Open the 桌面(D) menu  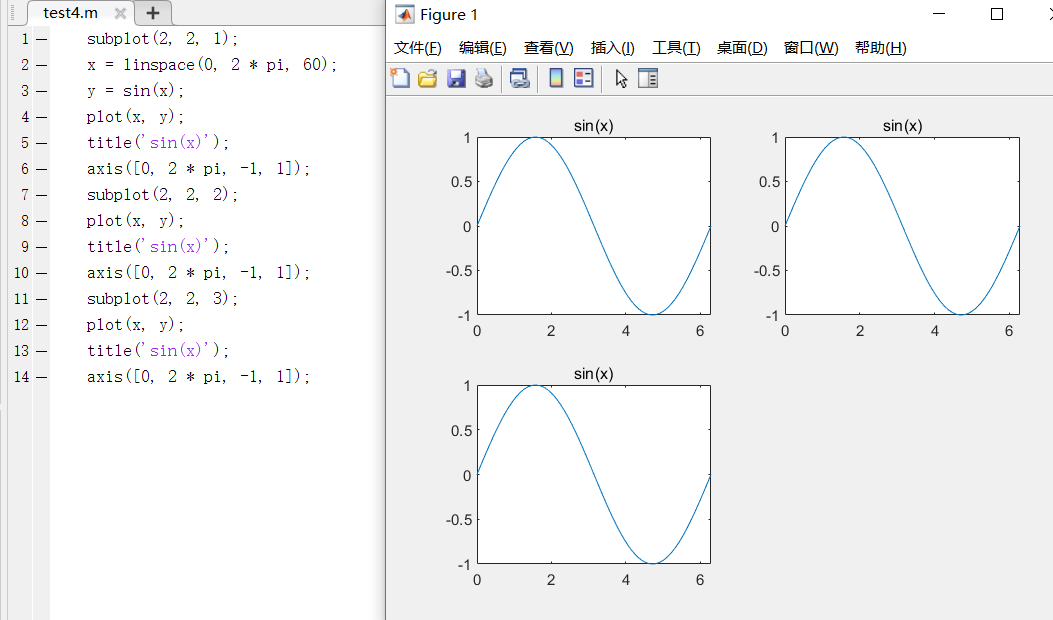pos(742,48)
